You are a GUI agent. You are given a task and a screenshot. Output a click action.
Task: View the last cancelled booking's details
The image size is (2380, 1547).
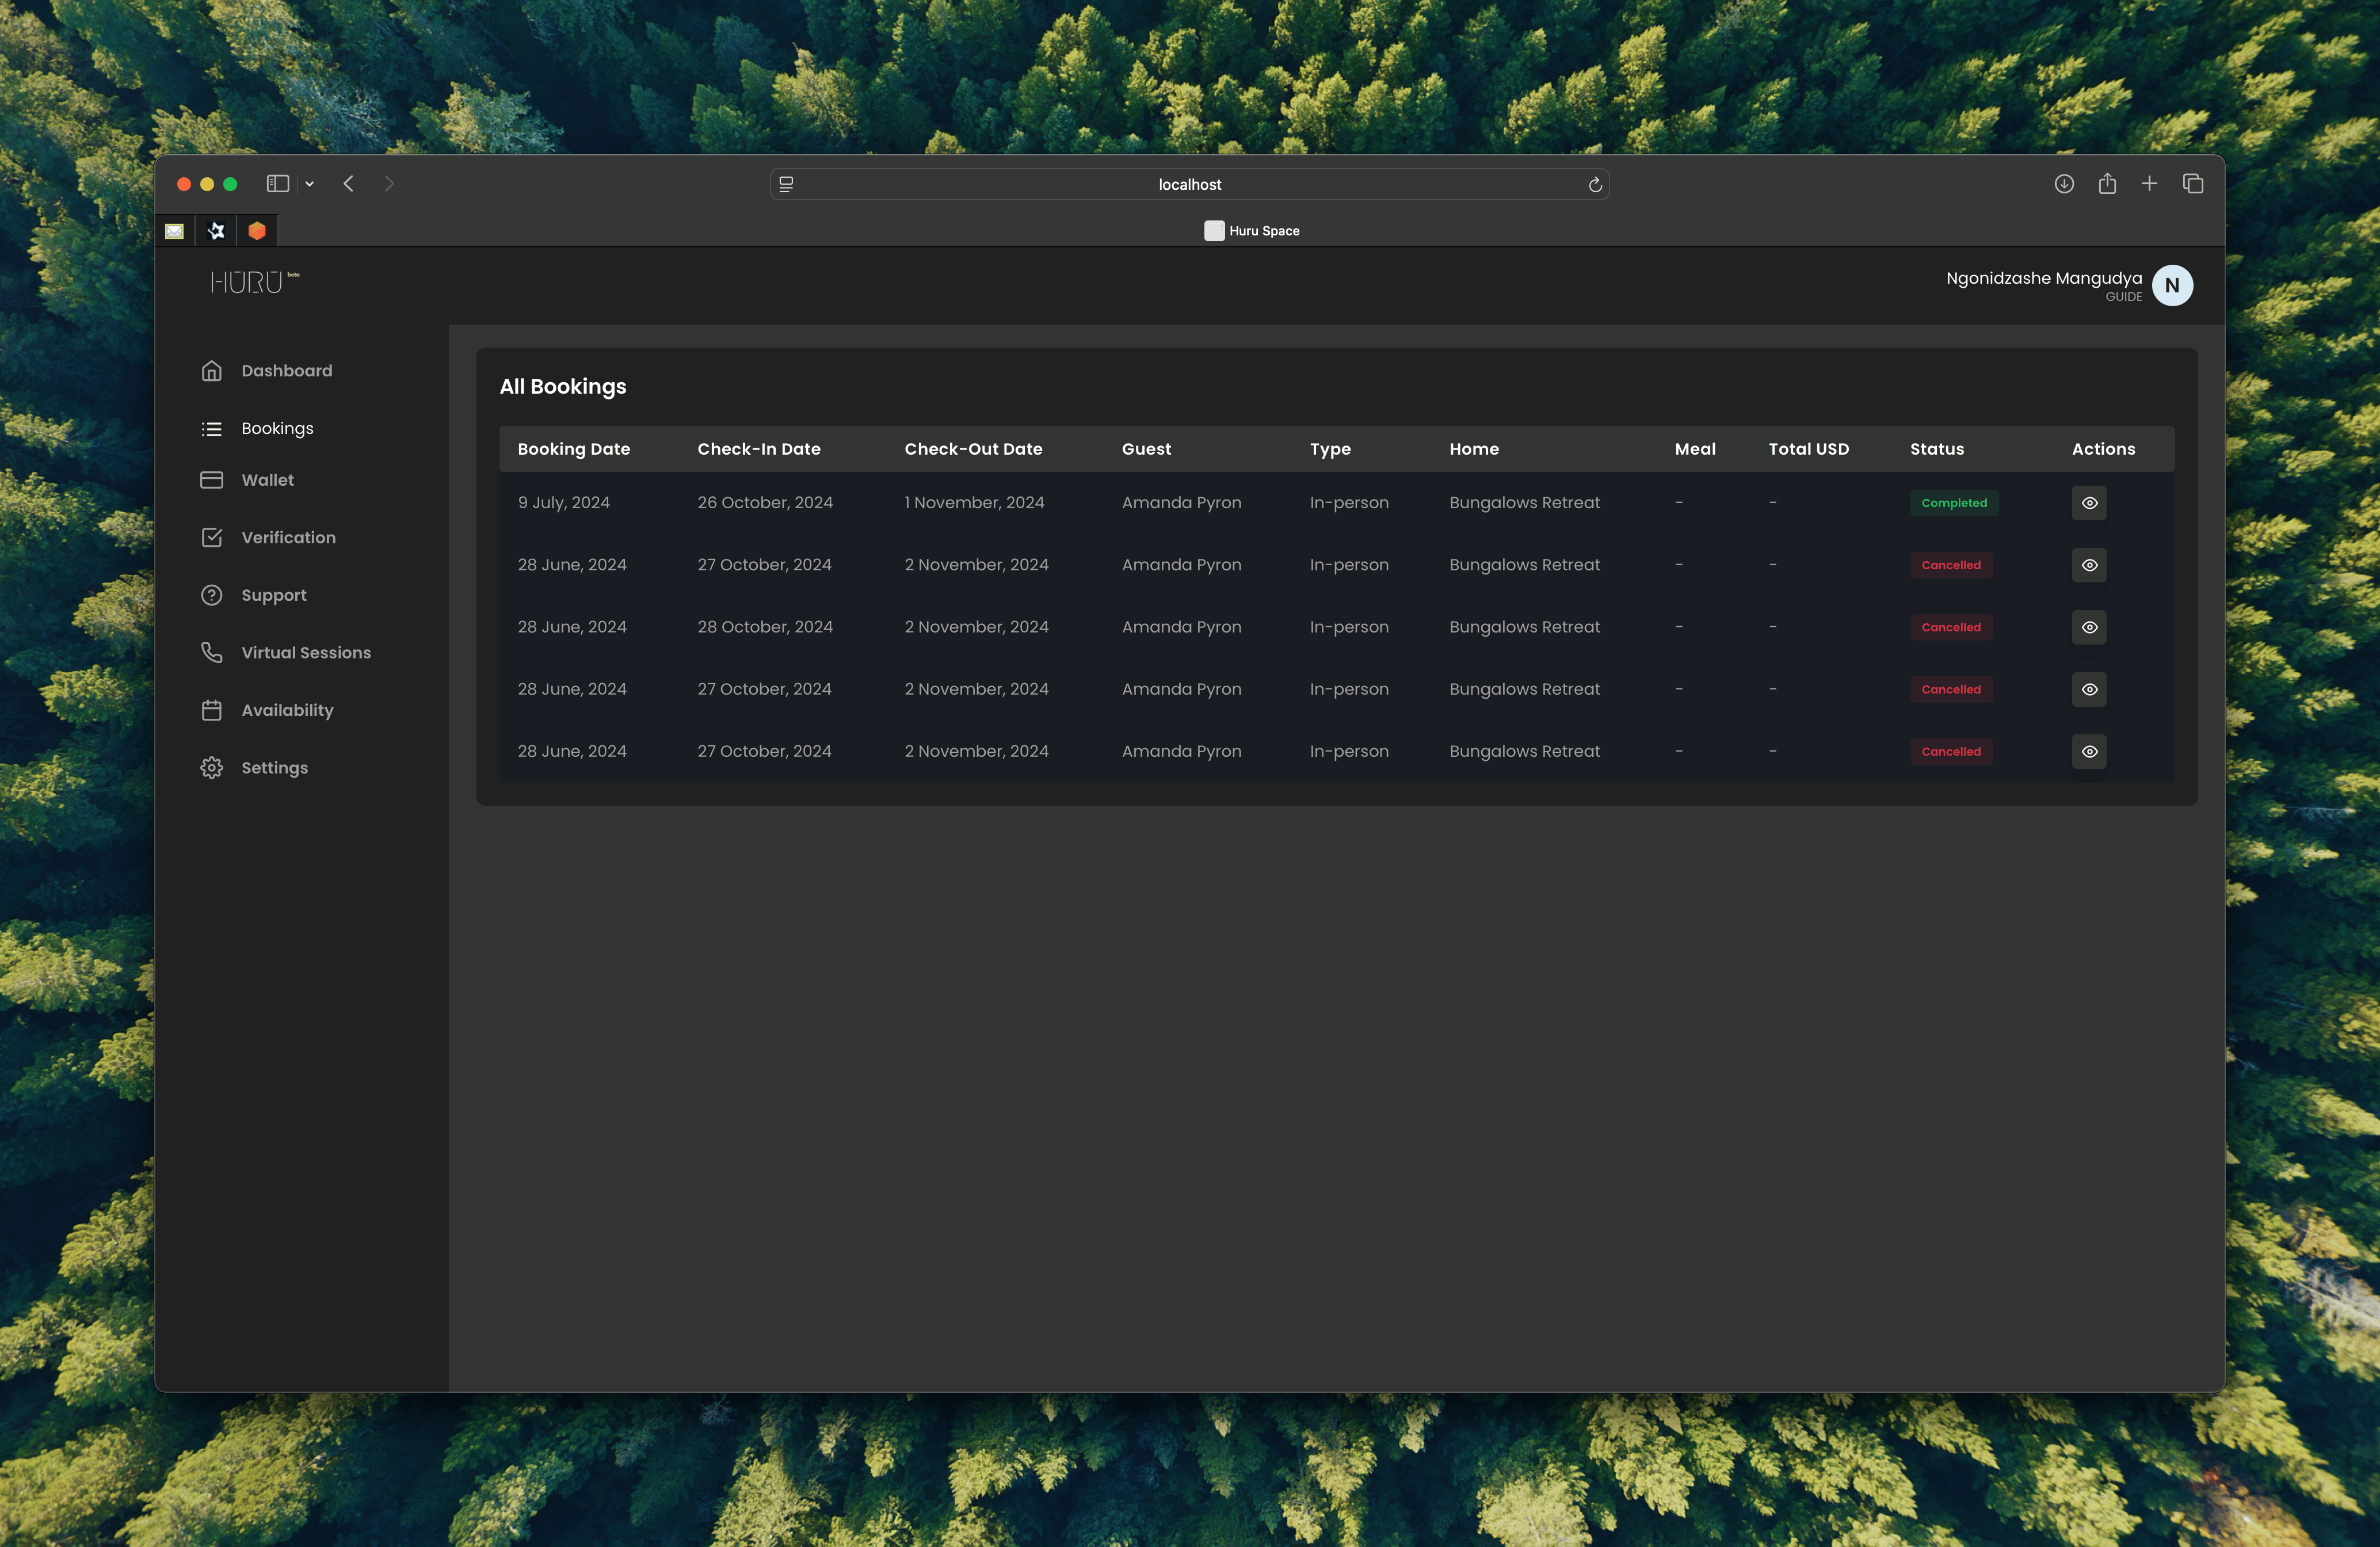[x=2089, y=751]
